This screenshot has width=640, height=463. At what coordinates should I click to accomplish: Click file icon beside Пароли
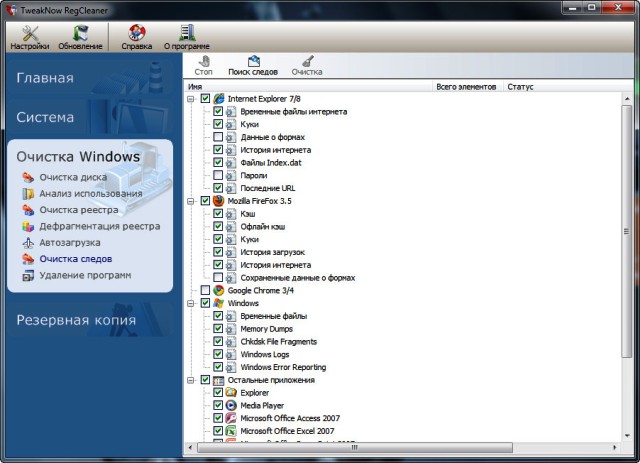[x=231, y=176]
